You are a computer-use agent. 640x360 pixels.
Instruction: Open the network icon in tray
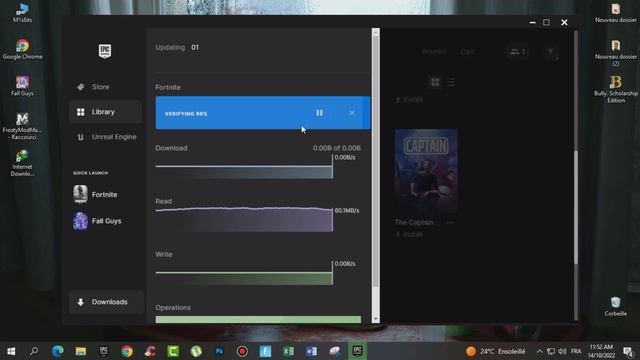pyautogui.click(x=551, y=351)
